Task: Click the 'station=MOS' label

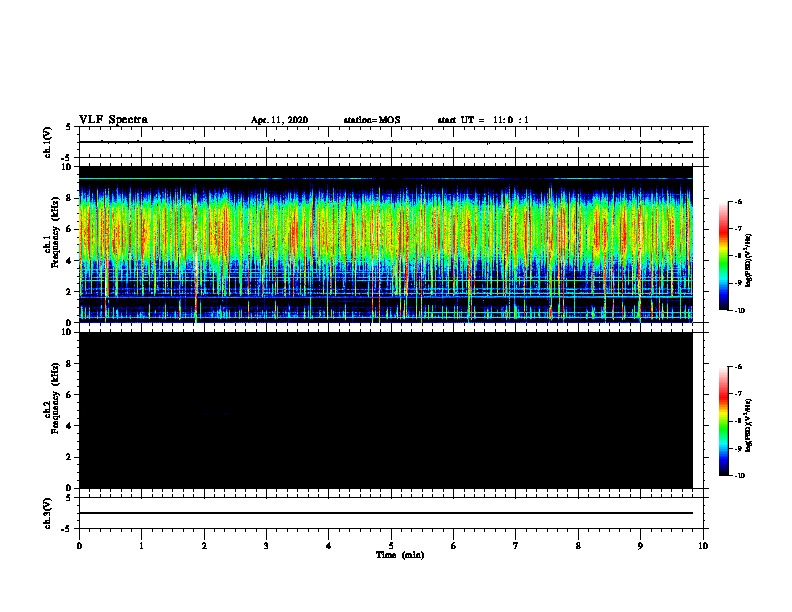Action: [372, 120]
